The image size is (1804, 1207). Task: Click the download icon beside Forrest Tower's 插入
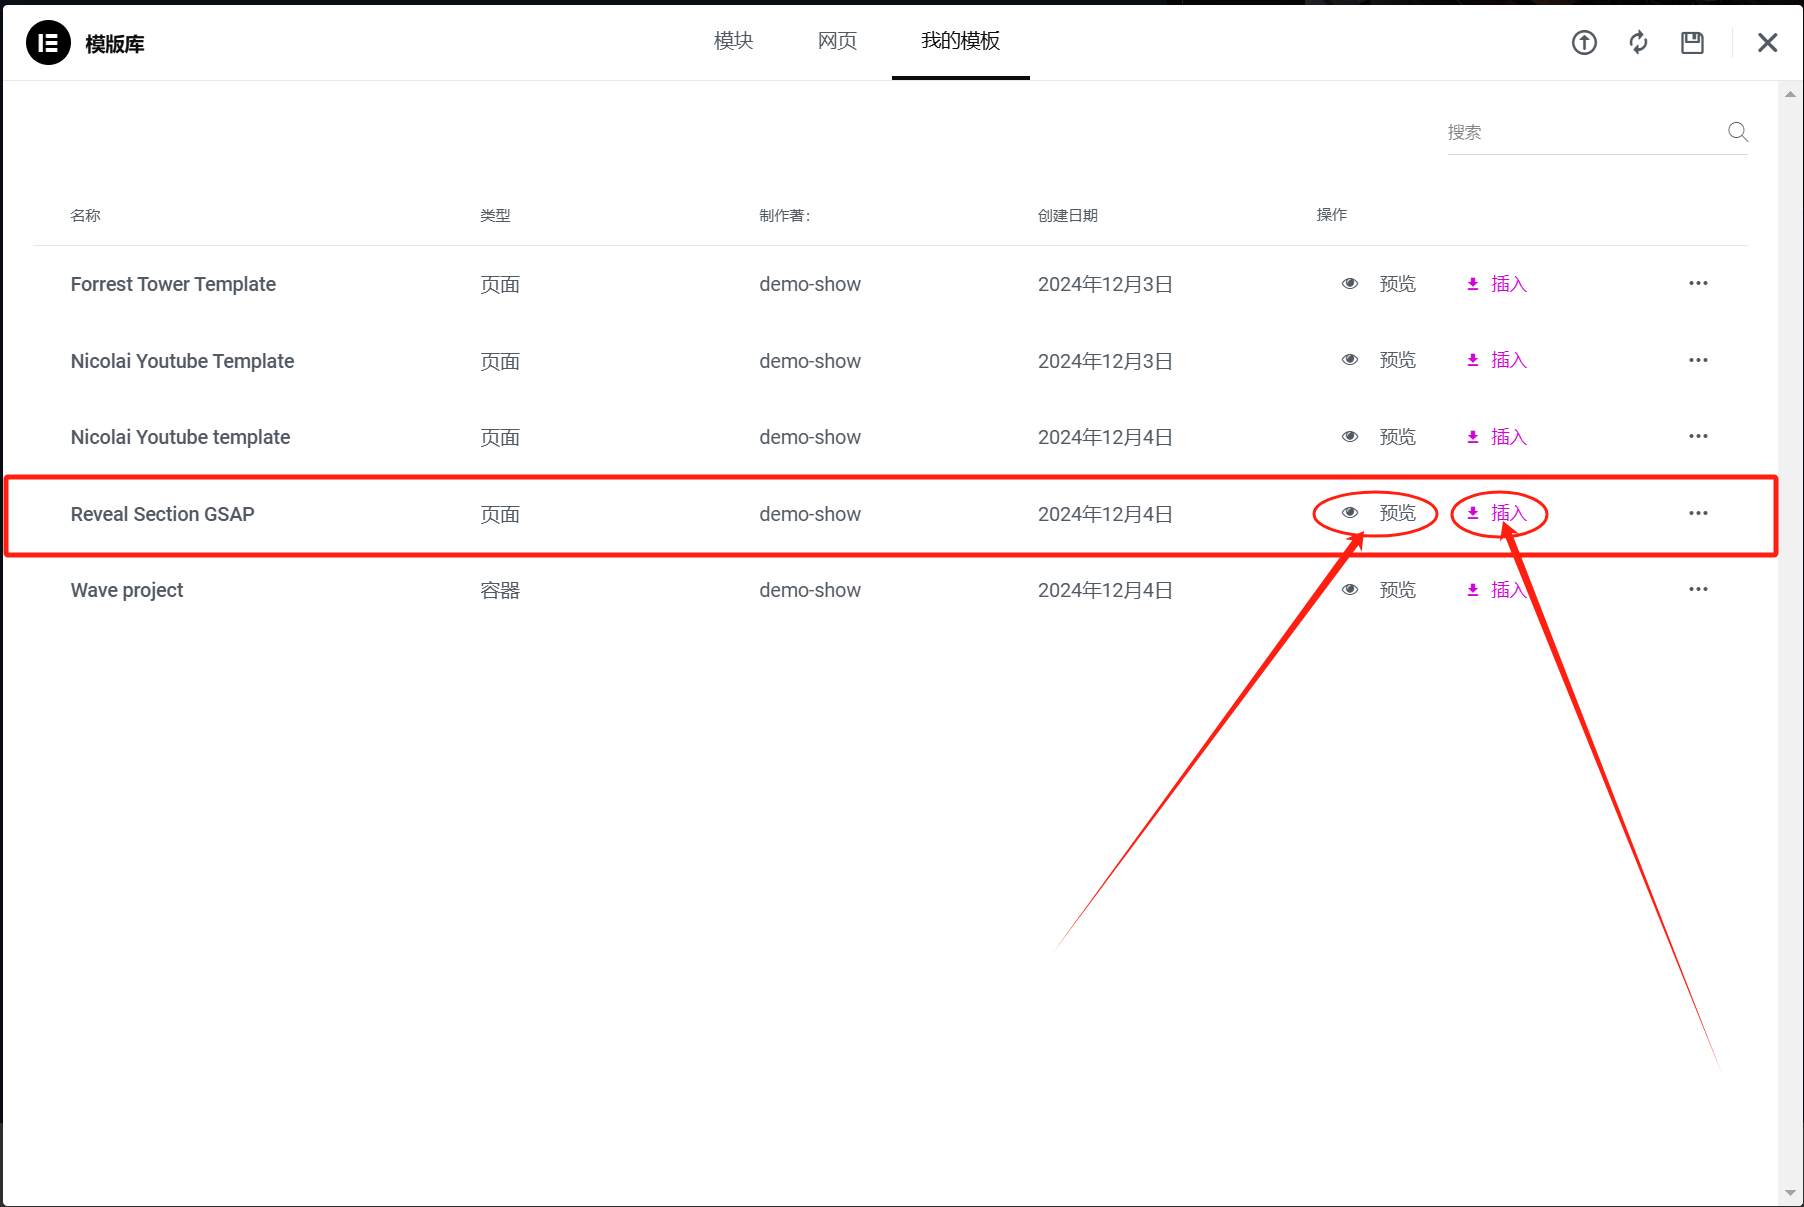(1472, 283)
